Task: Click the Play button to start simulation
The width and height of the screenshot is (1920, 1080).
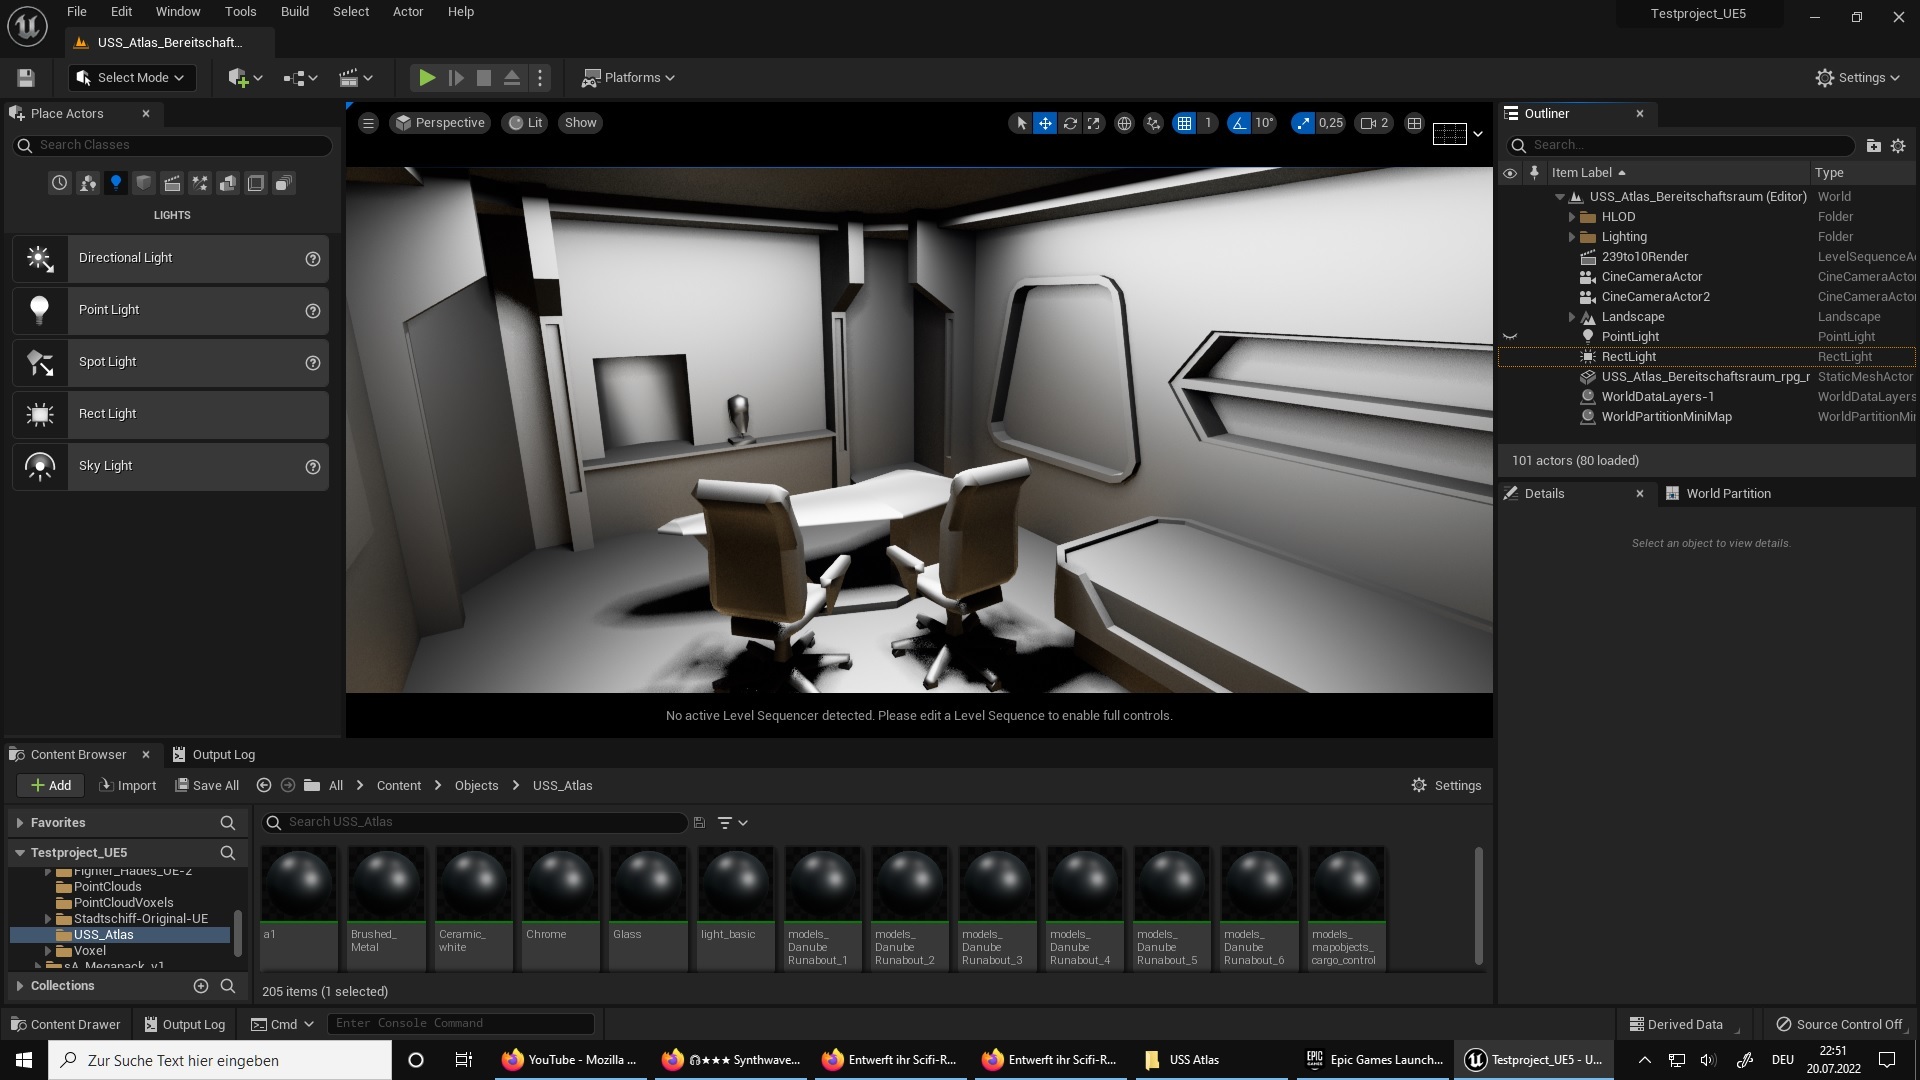Action: tap(426, 76)
